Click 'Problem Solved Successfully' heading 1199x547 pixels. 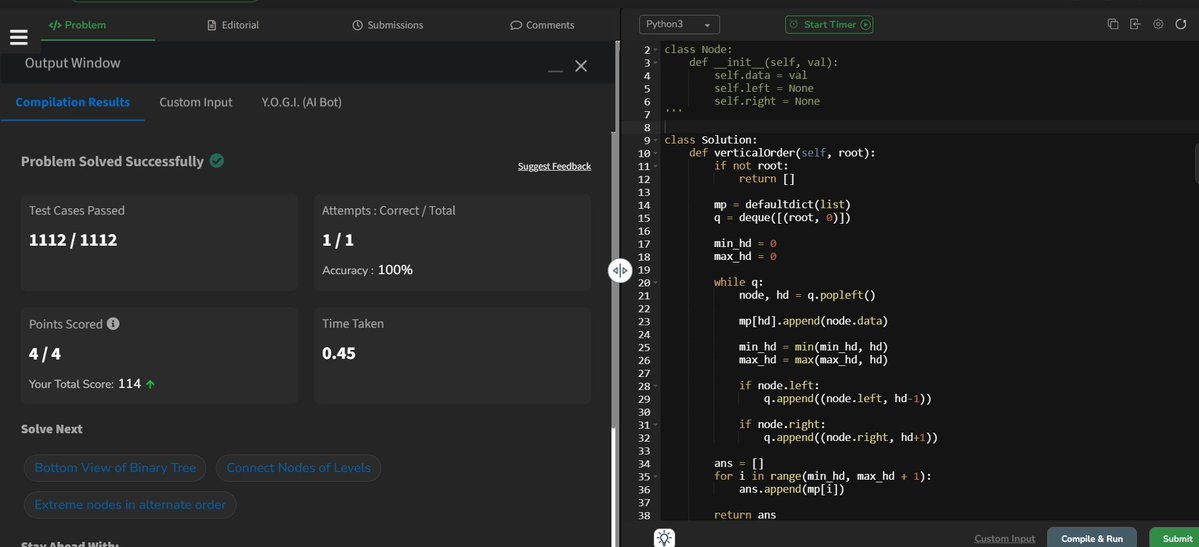[x=112, y=161]
